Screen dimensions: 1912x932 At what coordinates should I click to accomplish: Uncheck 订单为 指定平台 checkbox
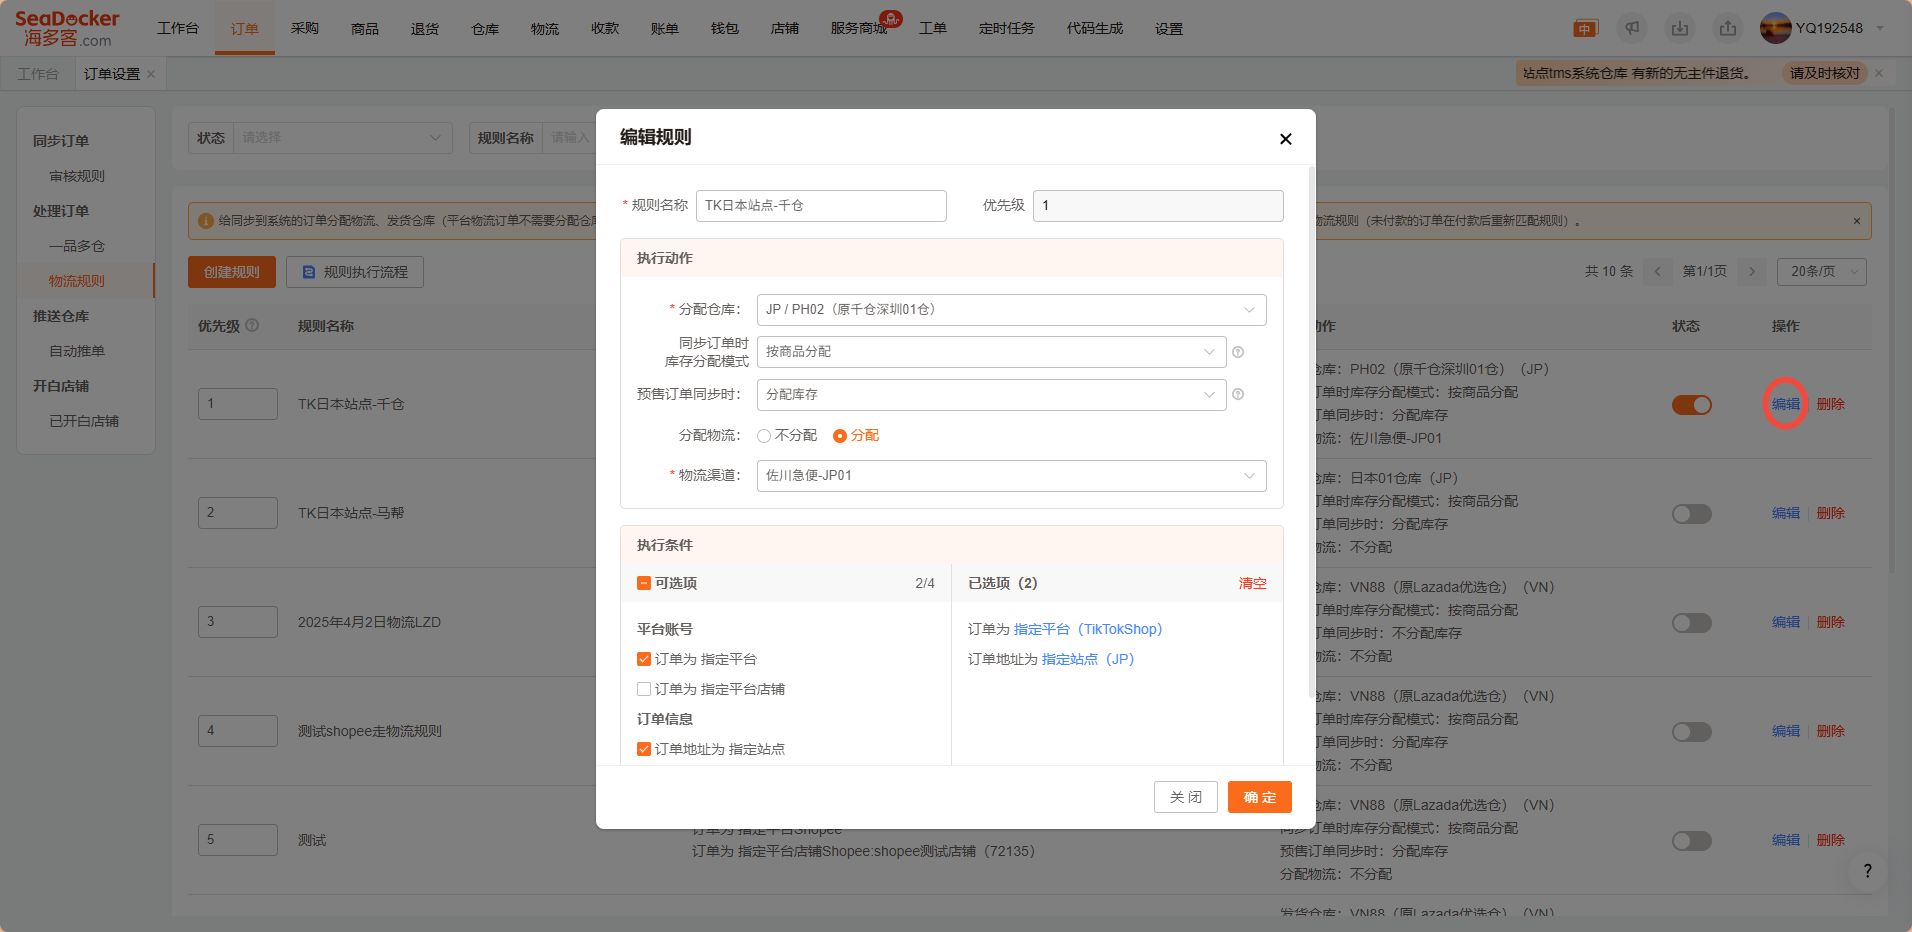tap(644, 659)
